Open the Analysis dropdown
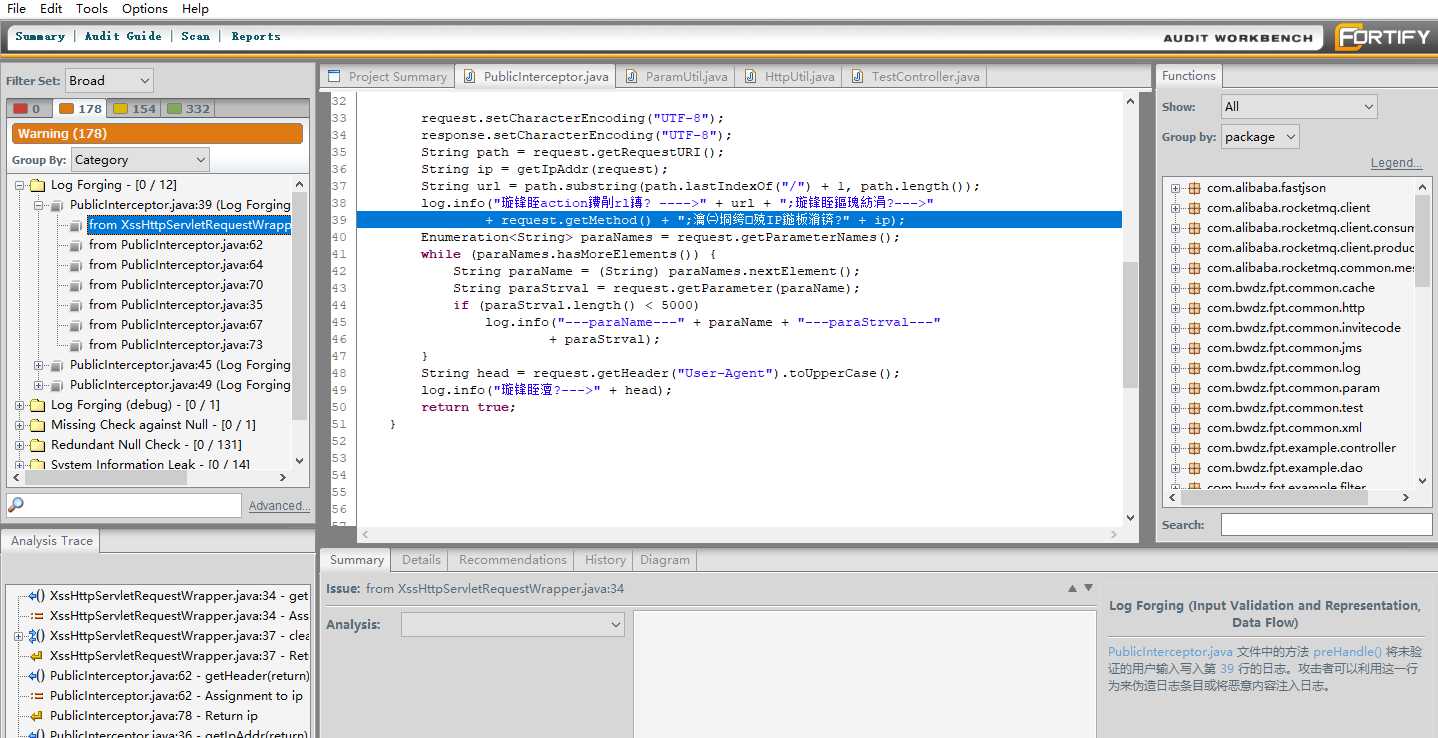Viewport: 1438px width, 738px height. coord(513,624)
